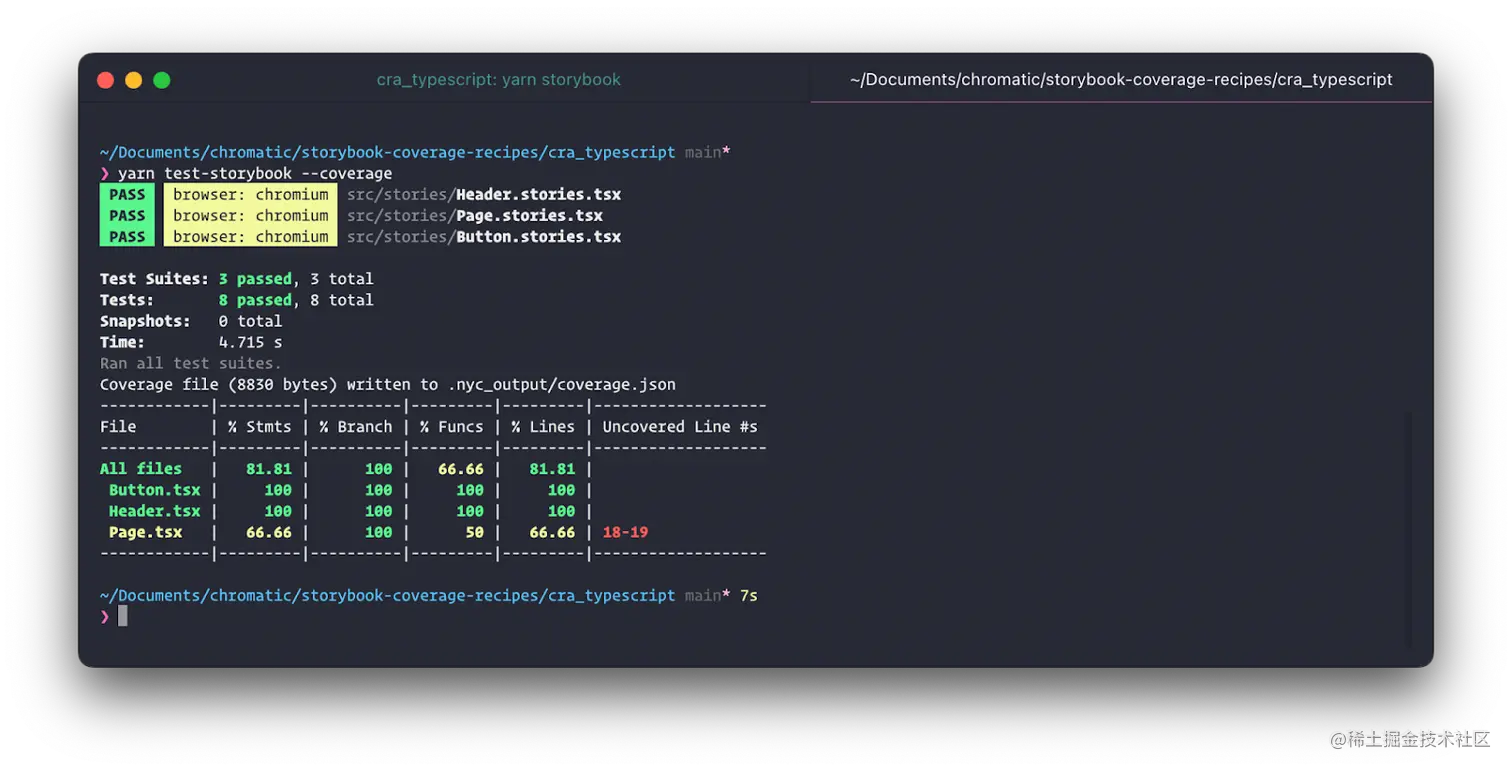Click browser: chromium label on Button row

250,237
